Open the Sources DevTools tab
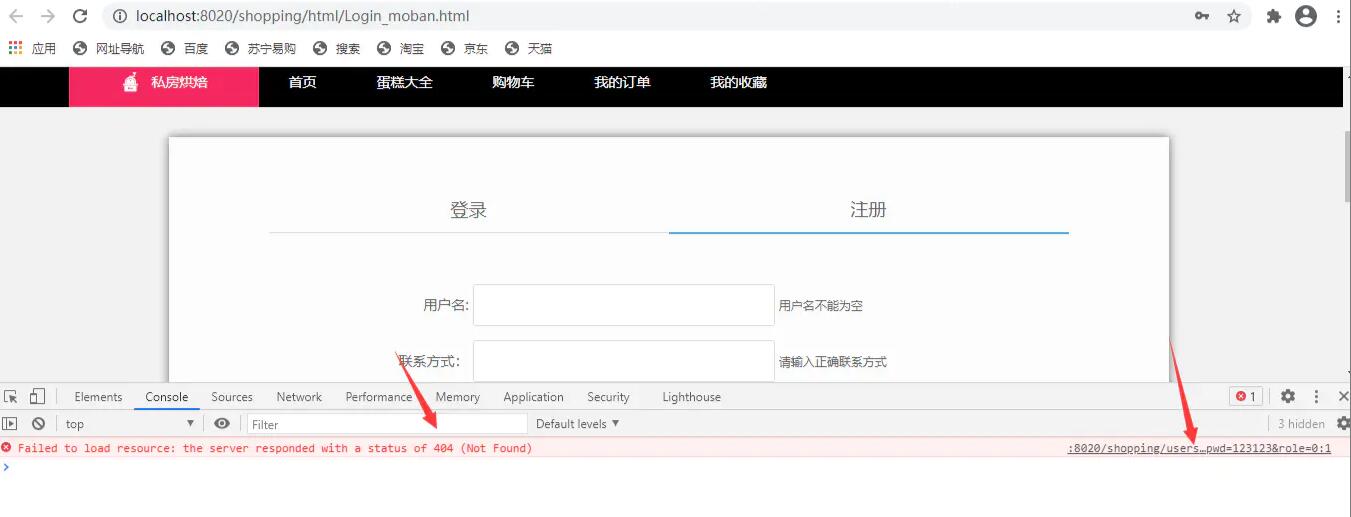This screenshot has height=517, width=1351. click(232, 397)
